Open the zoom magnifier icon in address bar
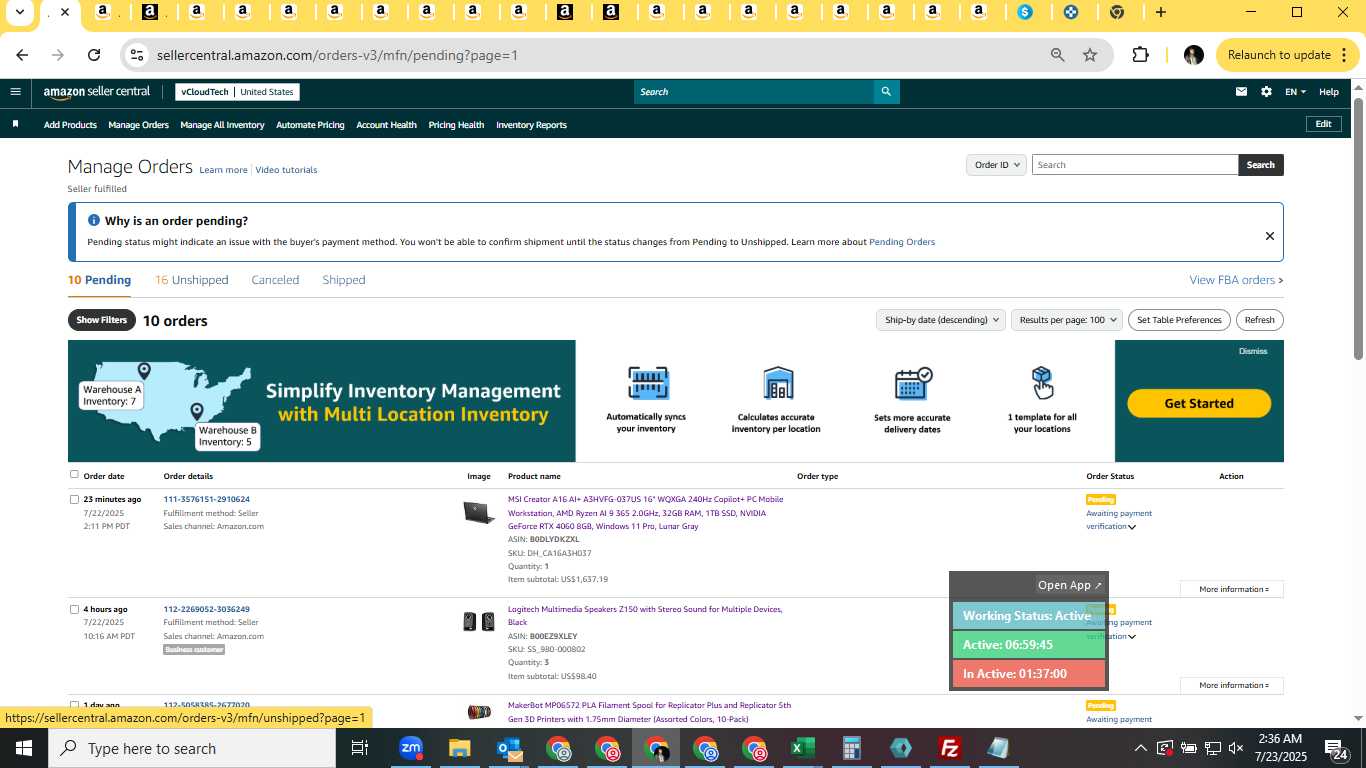This screenshot has height=768, width=1366. [x=1057, y=55]
